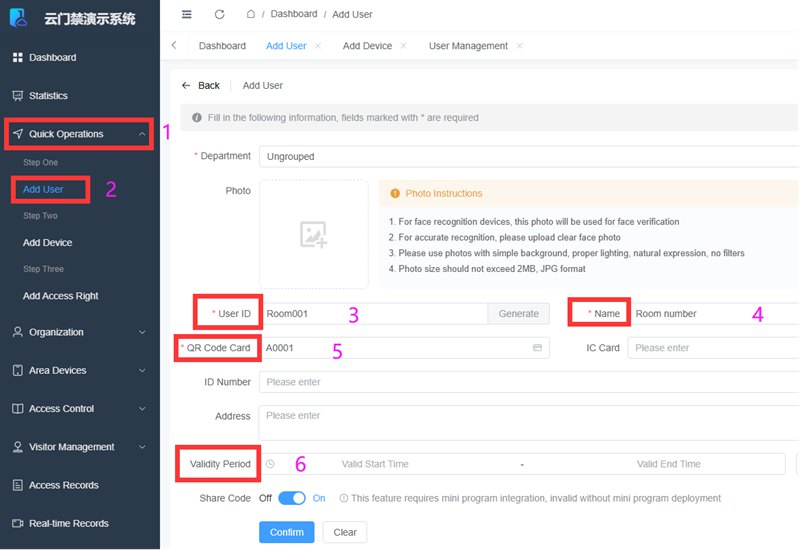Expand the Organization sidebar menu
Screen dimensions: 800x550
pos(79,332)
